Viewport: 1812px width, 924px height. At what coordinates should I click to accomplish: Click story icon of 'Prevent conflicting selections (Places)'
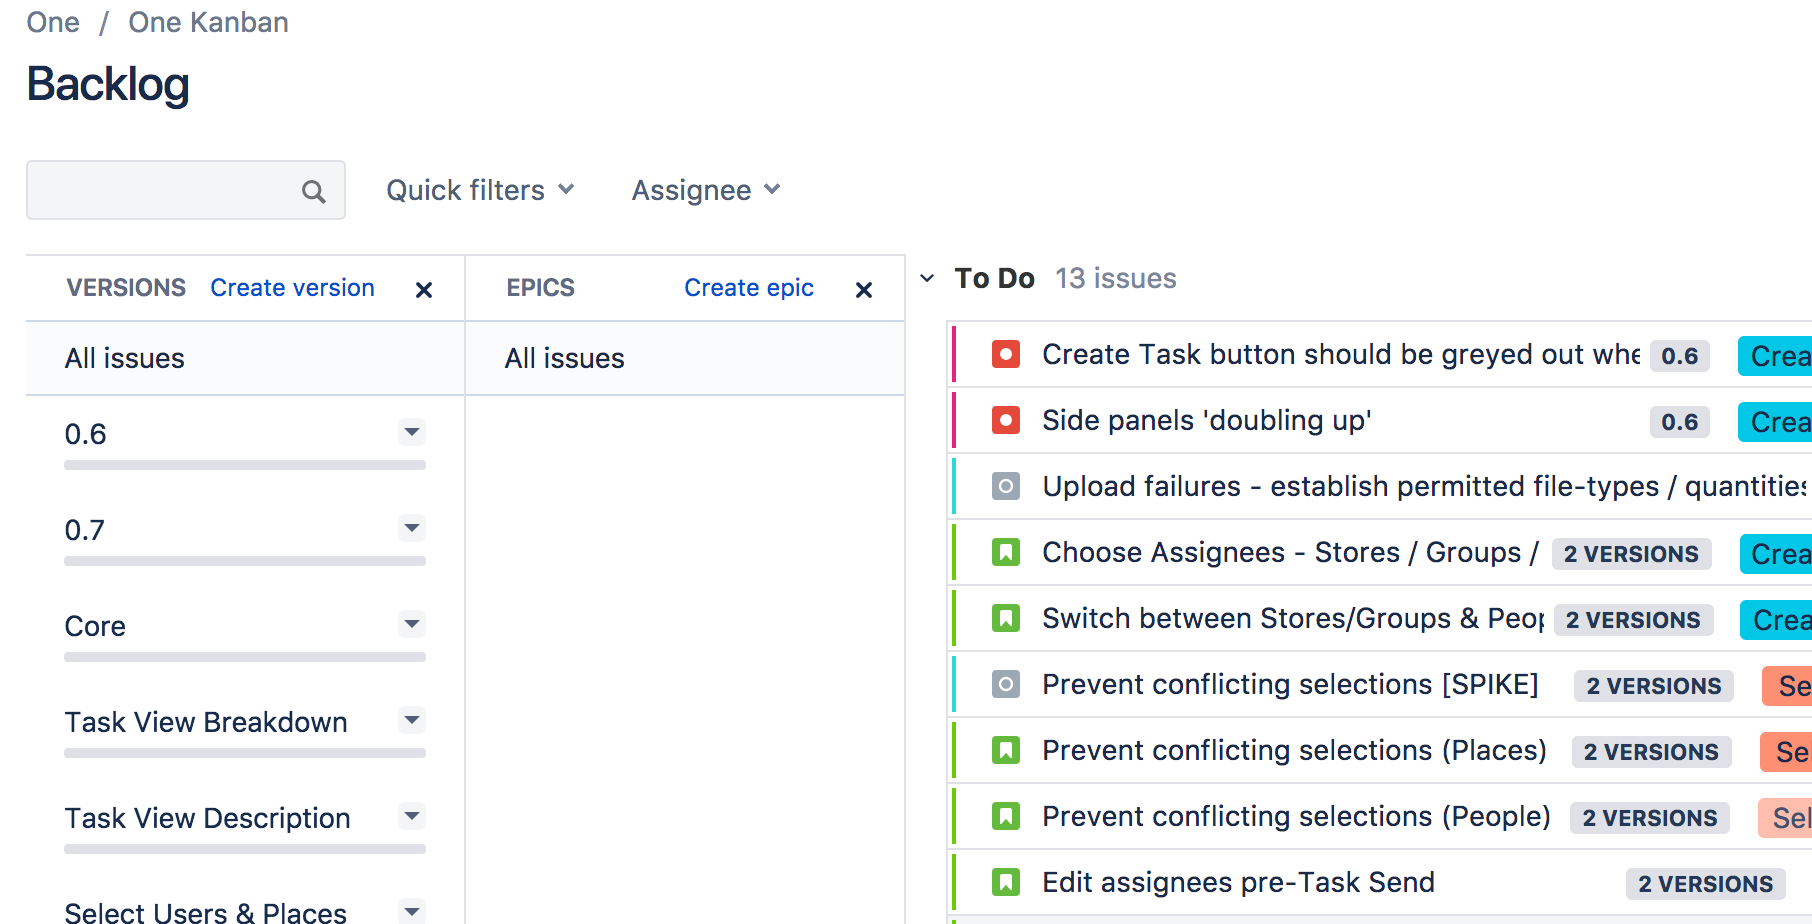coord(1006,750)
